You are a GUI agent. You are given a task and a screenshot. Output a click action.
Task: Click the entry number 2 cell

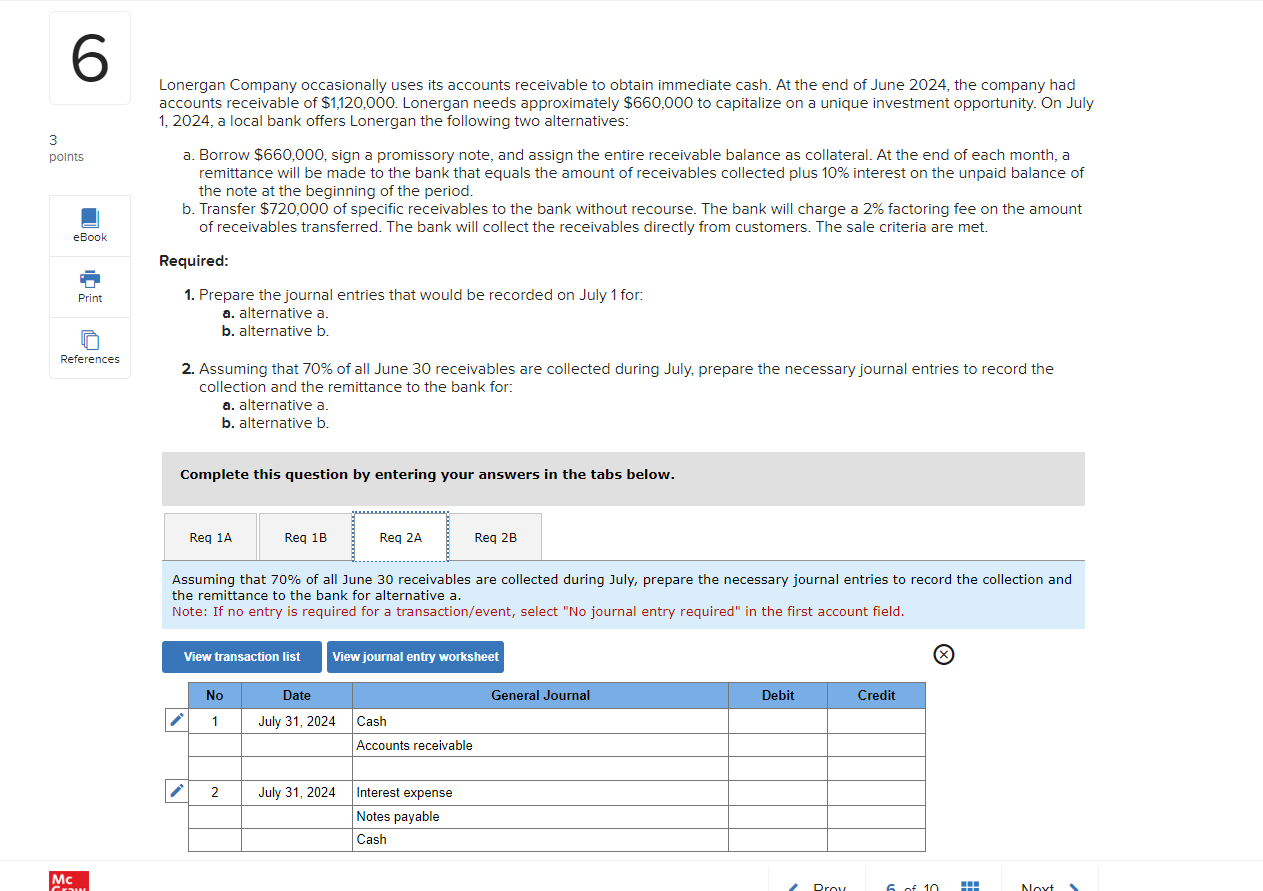coord(215,792)
